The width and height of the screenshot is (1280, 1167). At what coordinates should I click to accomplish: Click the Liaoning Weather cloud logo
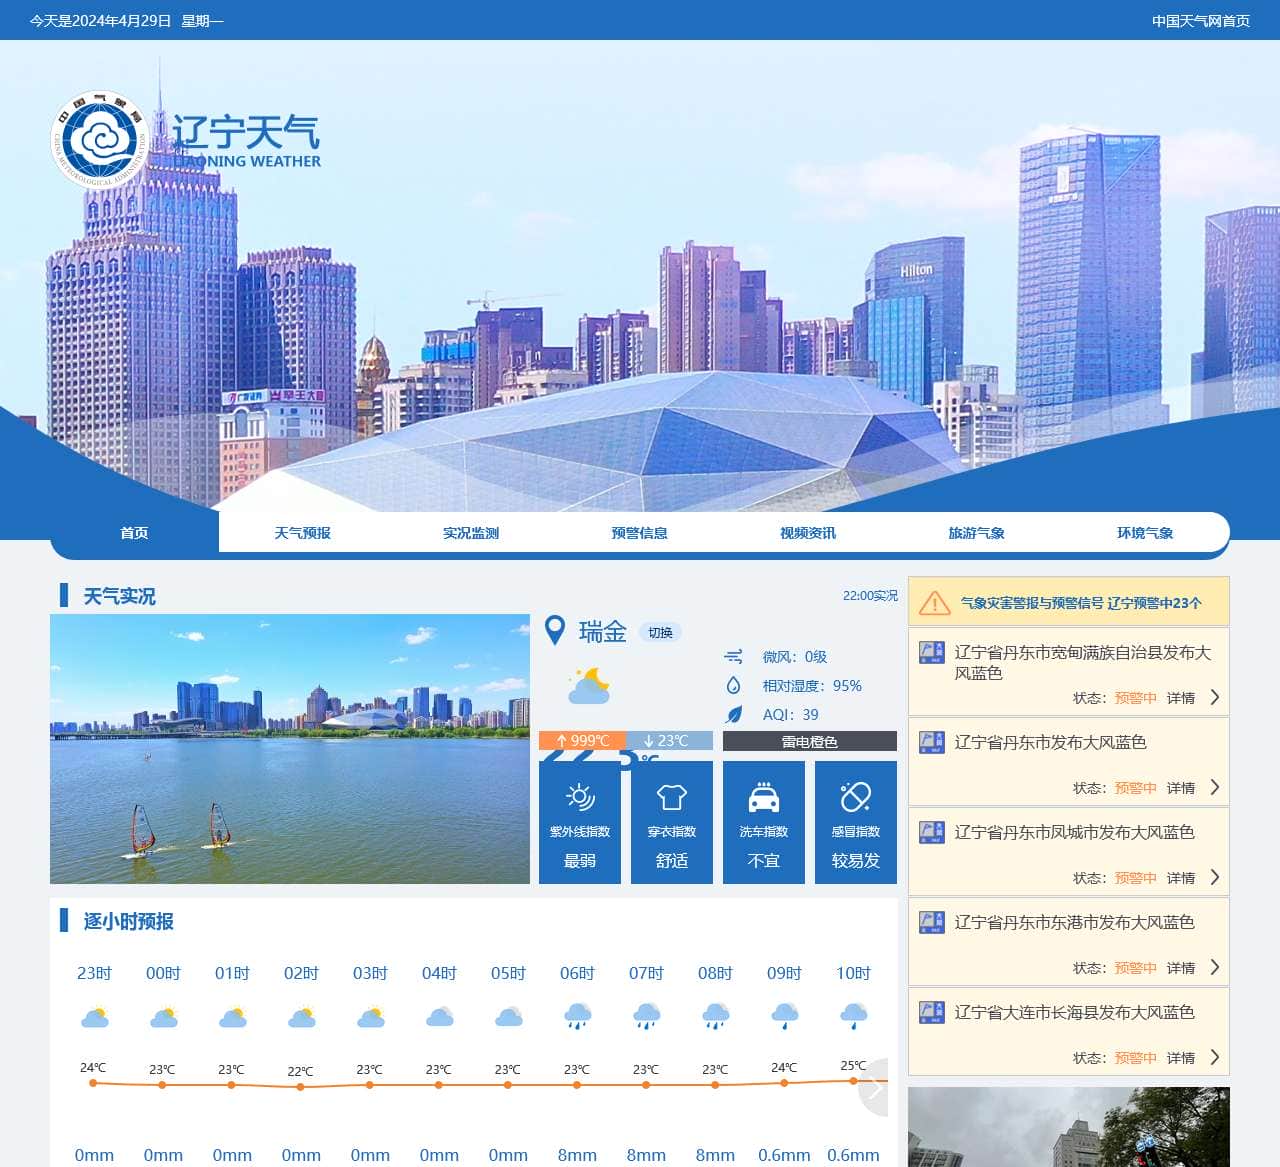point(98,135)
